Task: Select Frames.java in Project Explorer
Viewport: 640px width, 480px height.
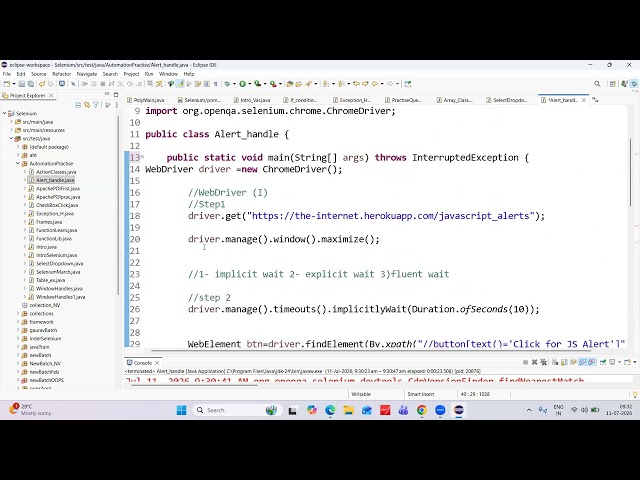Action: (49, 222)
